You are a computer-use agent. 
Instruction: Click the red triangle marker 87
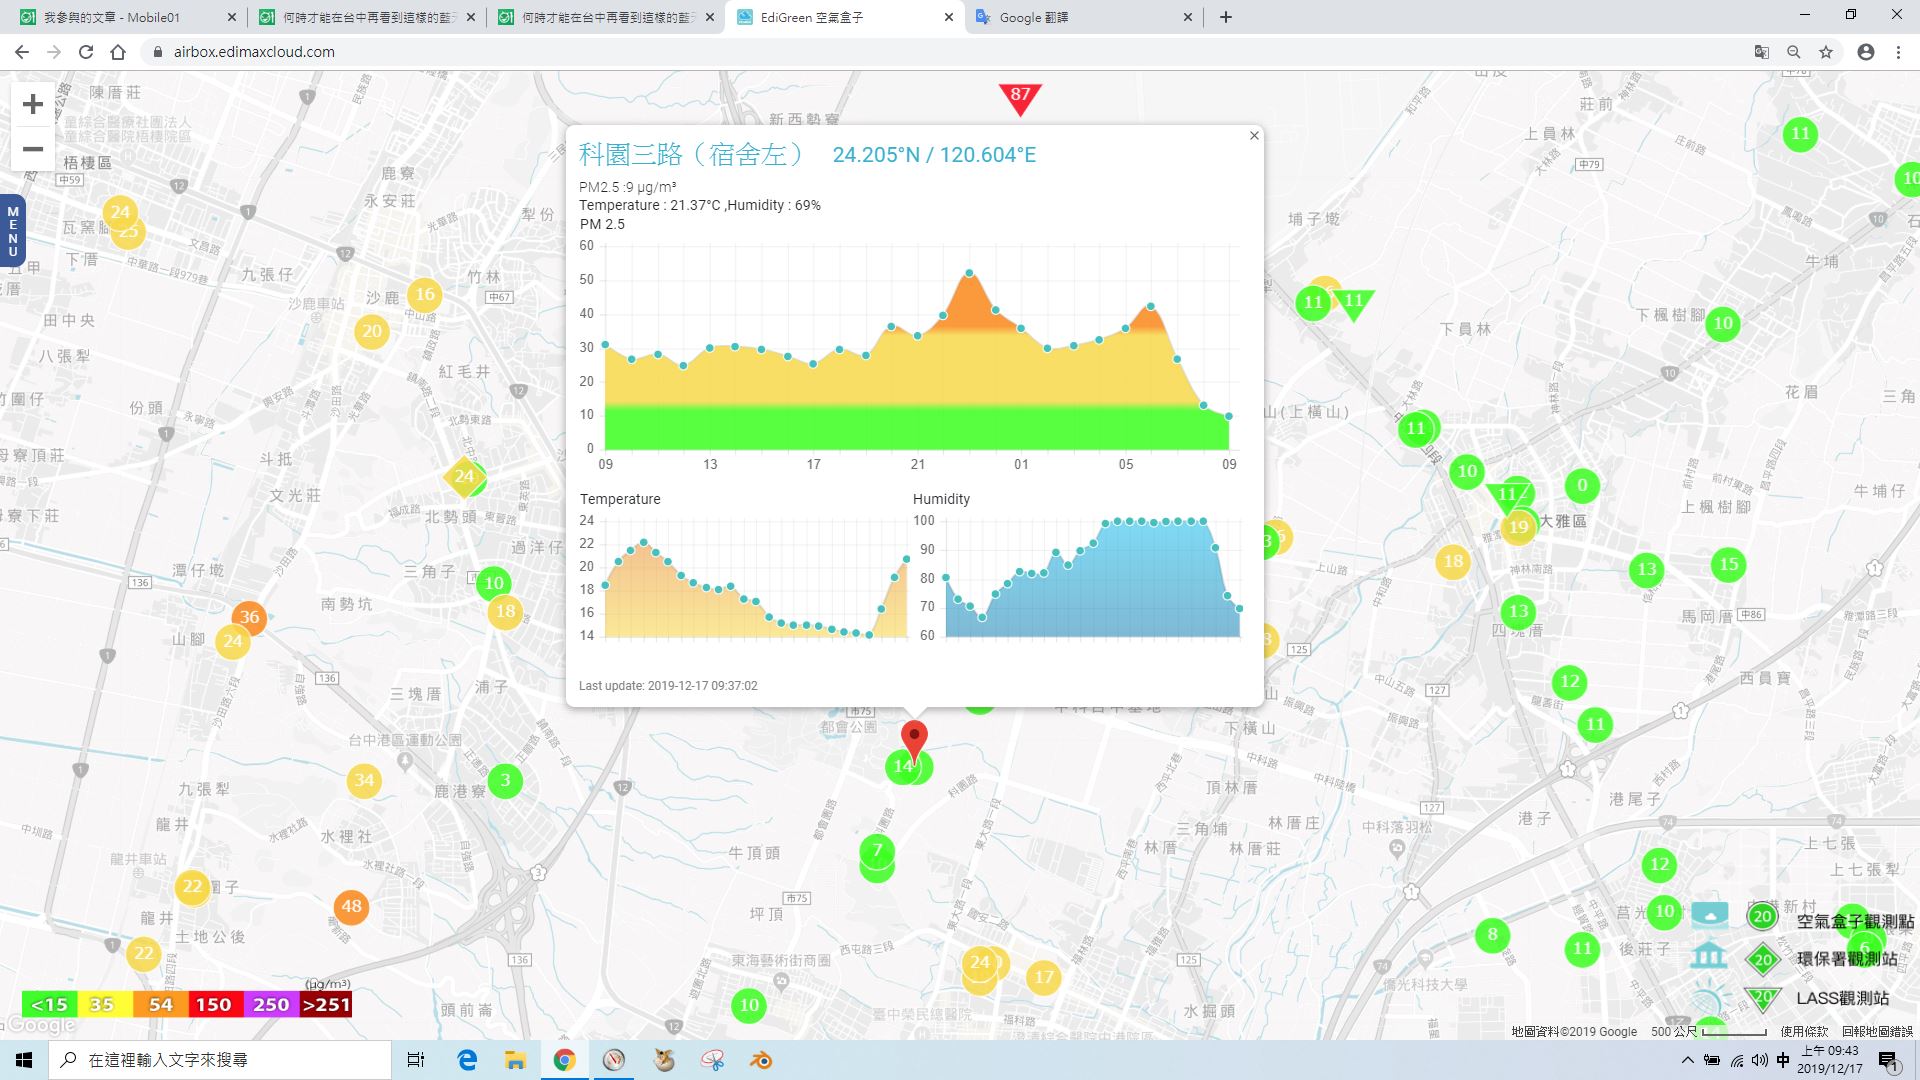coord(1020,97)
